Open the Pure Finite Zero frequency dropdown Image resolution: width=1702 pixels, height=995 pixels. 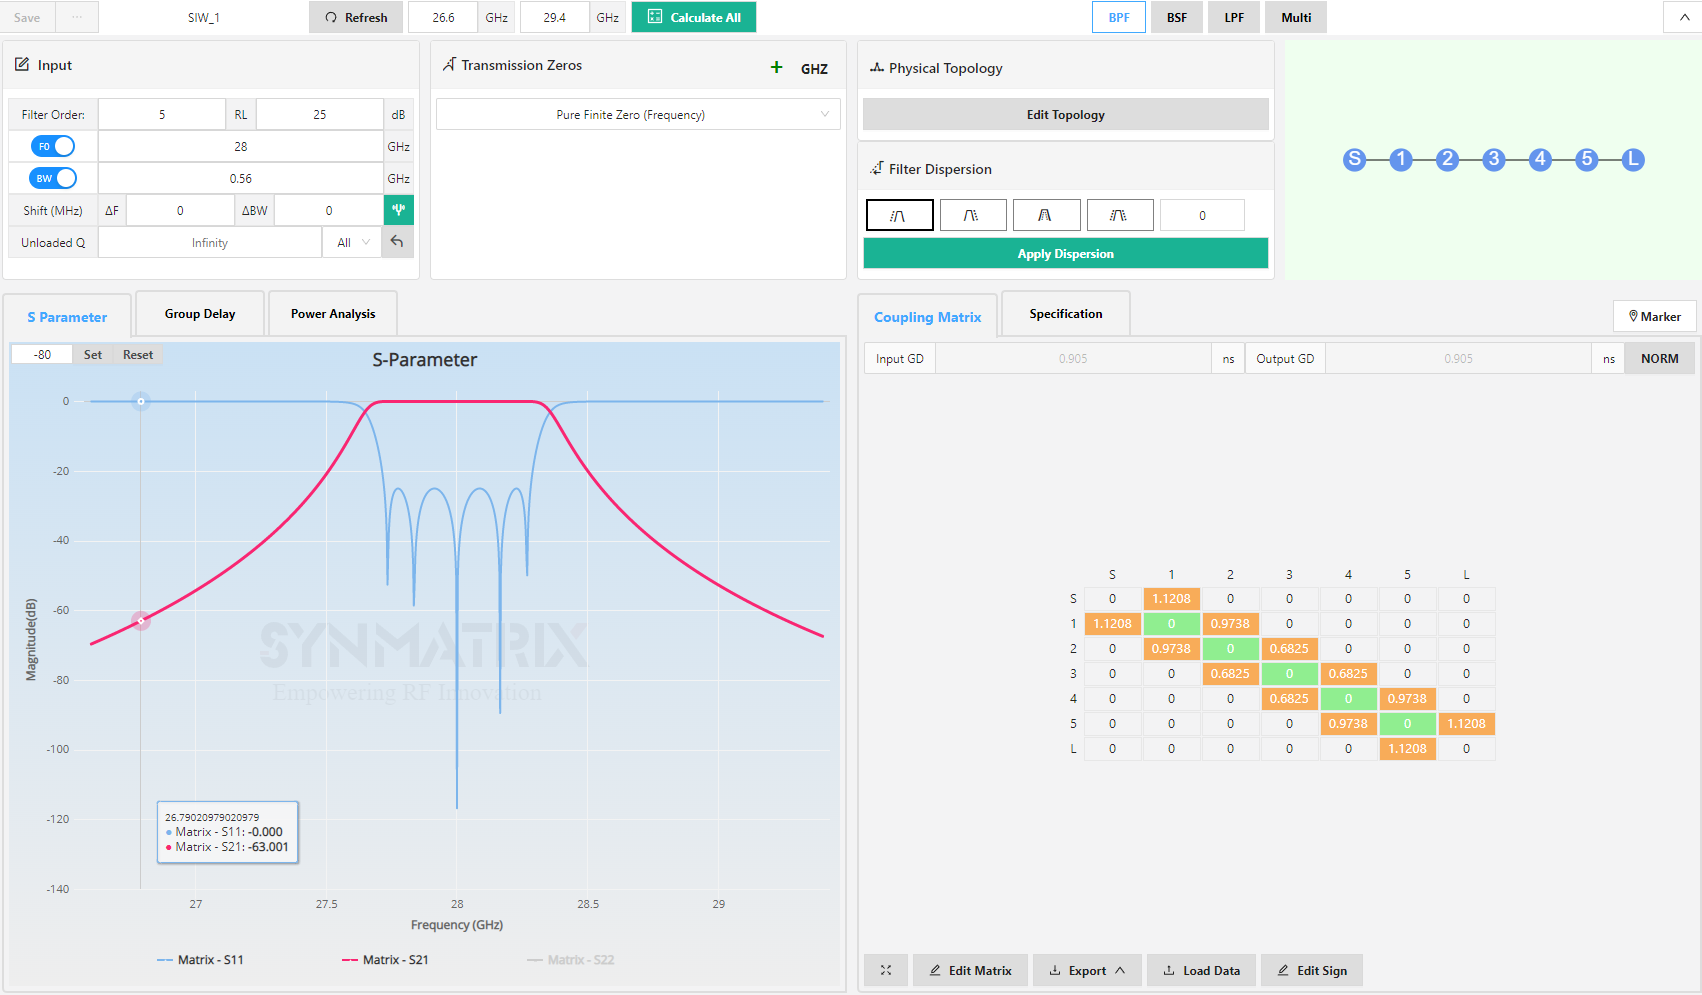(x=637, y=114)
